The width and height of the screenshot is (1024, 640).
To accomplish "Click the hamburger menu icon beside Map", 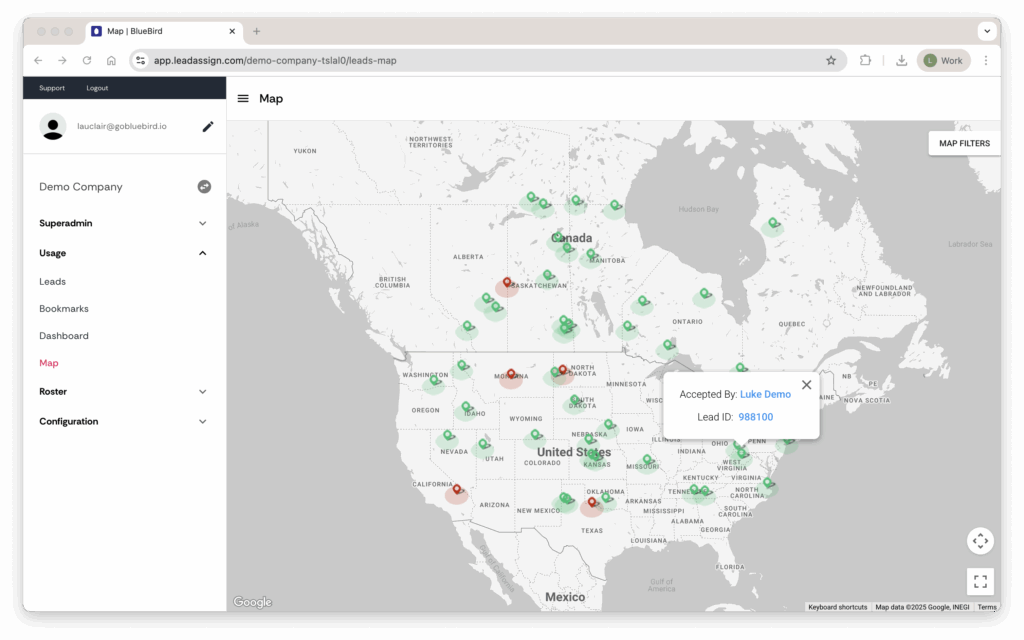I will (x=243, y=99).
